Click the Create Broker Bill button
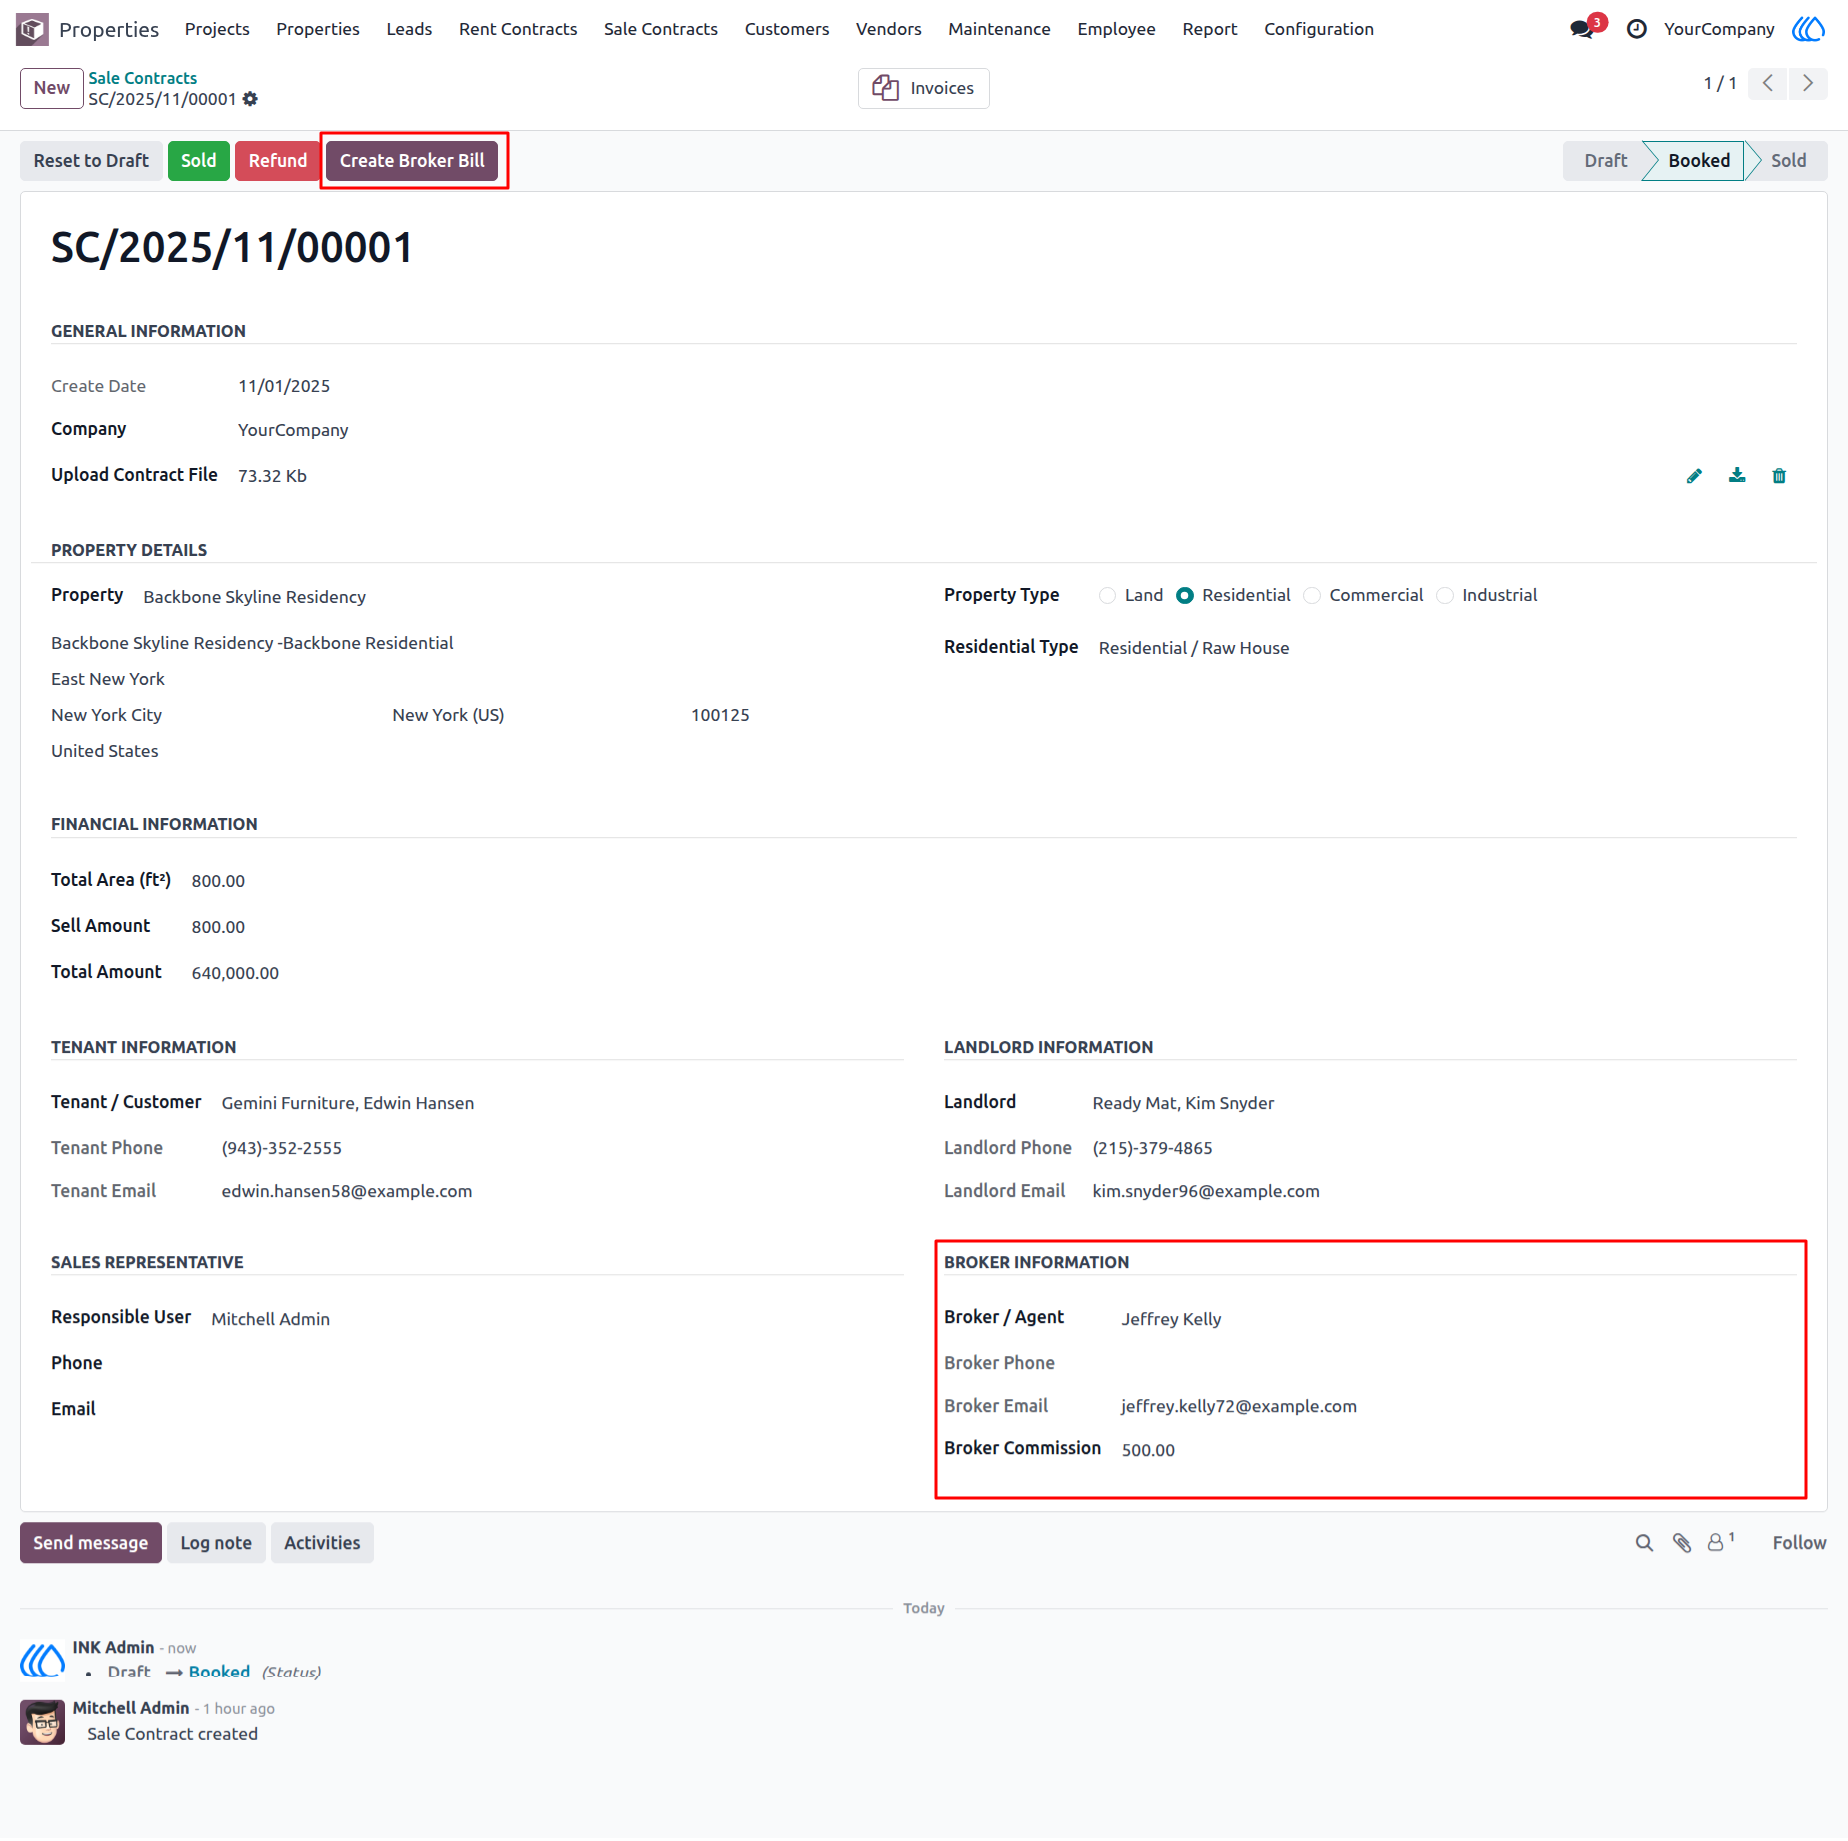Screen dimensions: 1848x1841 pos(412,161)
